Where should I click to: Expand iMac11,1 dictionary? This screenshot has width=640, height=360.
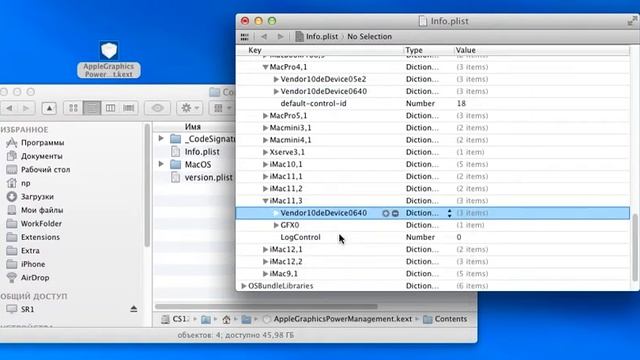pos(265,177)
